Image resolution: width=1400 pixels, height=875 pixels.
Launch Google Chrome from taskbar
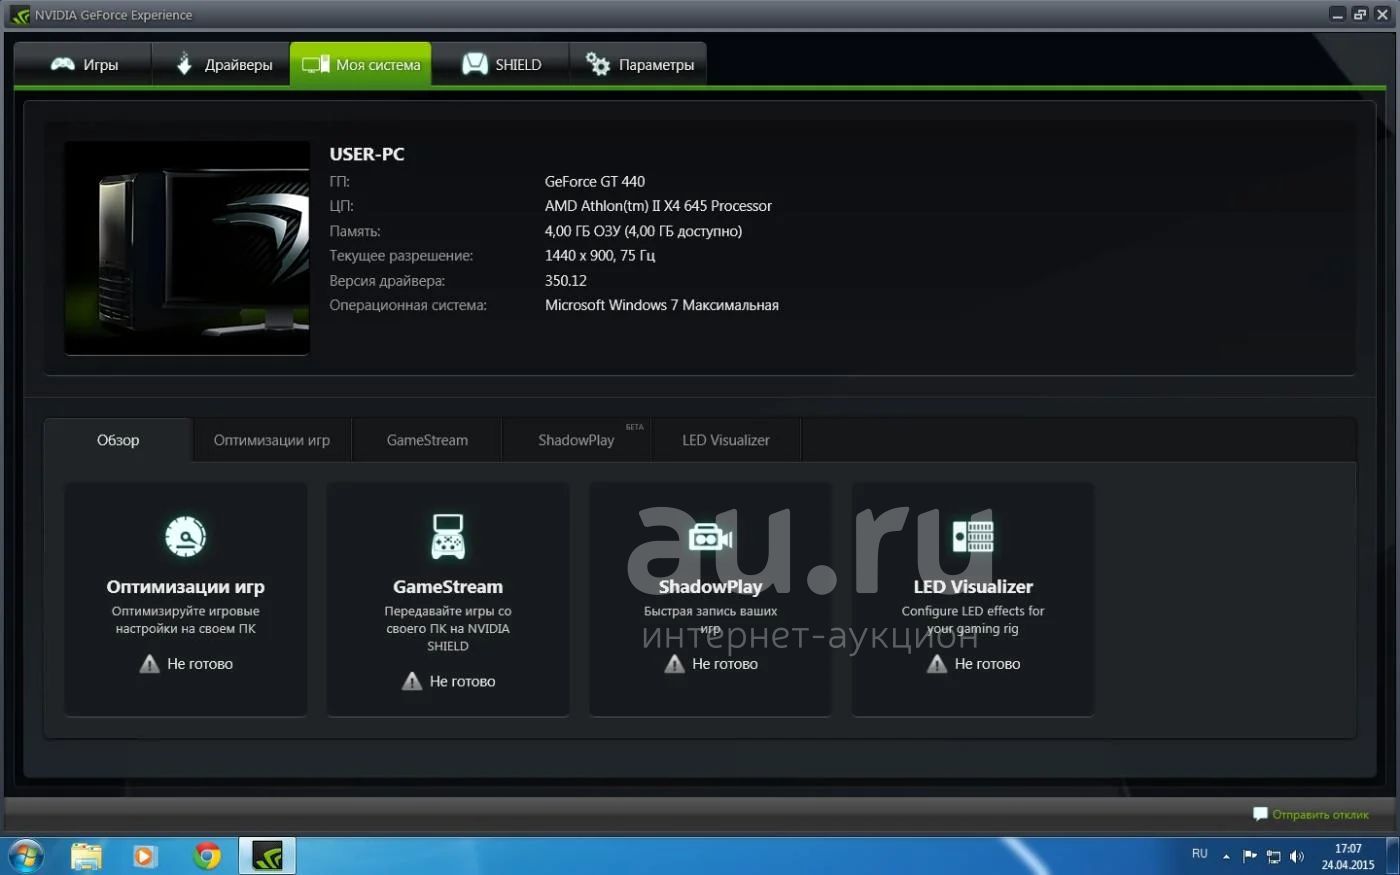pyautogui.click(x=207, y=856)
